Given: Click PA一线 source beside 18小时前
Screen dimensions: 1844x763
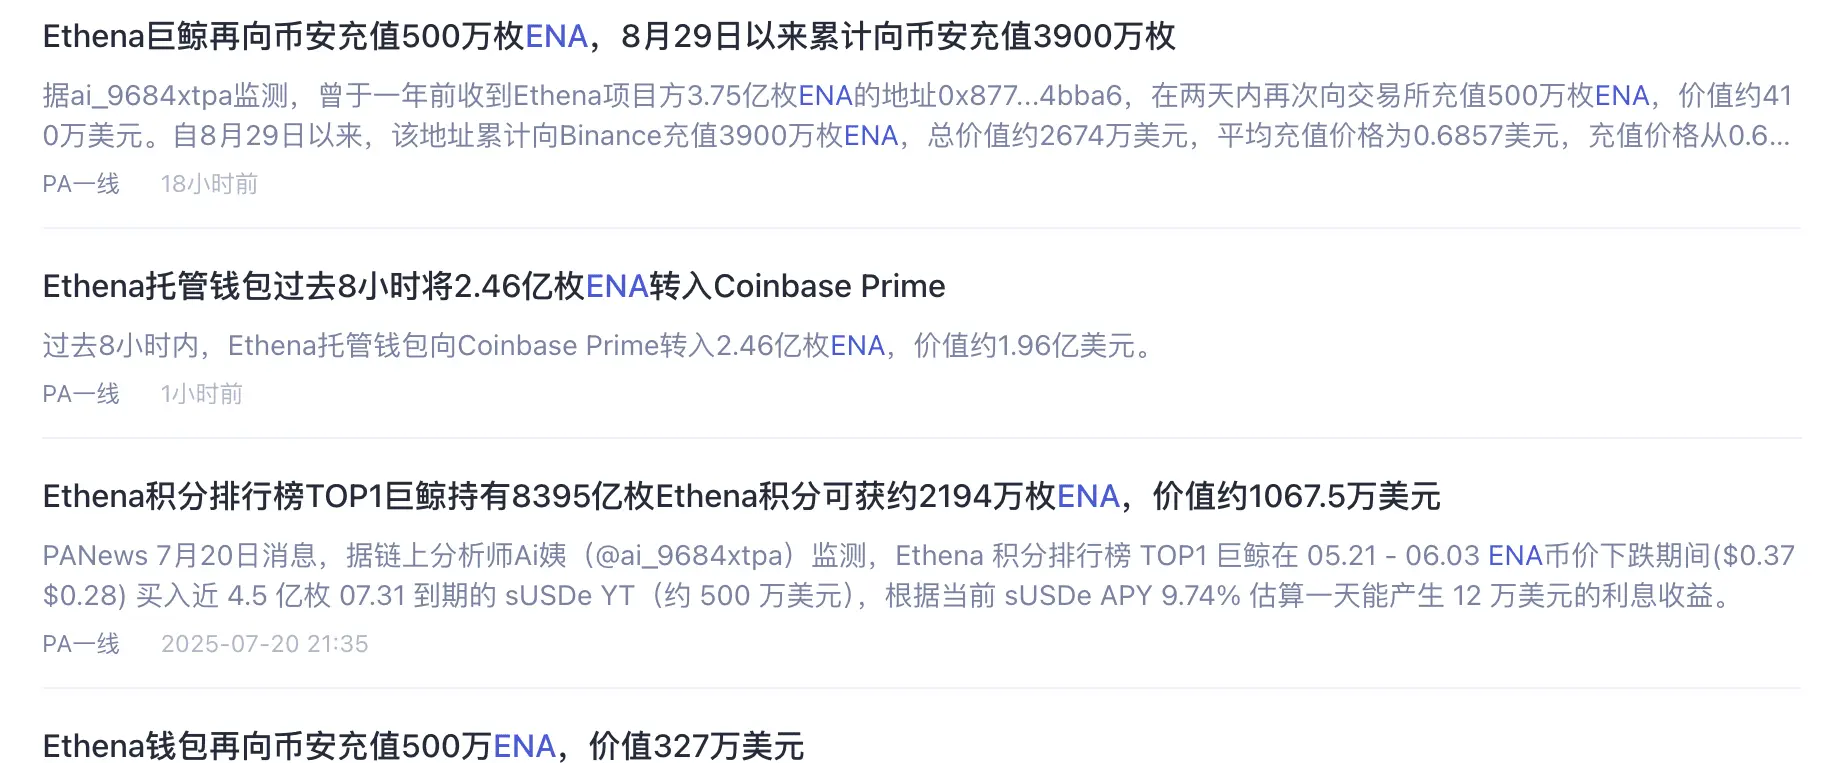Looking at the screenshot, I should click(81, 184).
